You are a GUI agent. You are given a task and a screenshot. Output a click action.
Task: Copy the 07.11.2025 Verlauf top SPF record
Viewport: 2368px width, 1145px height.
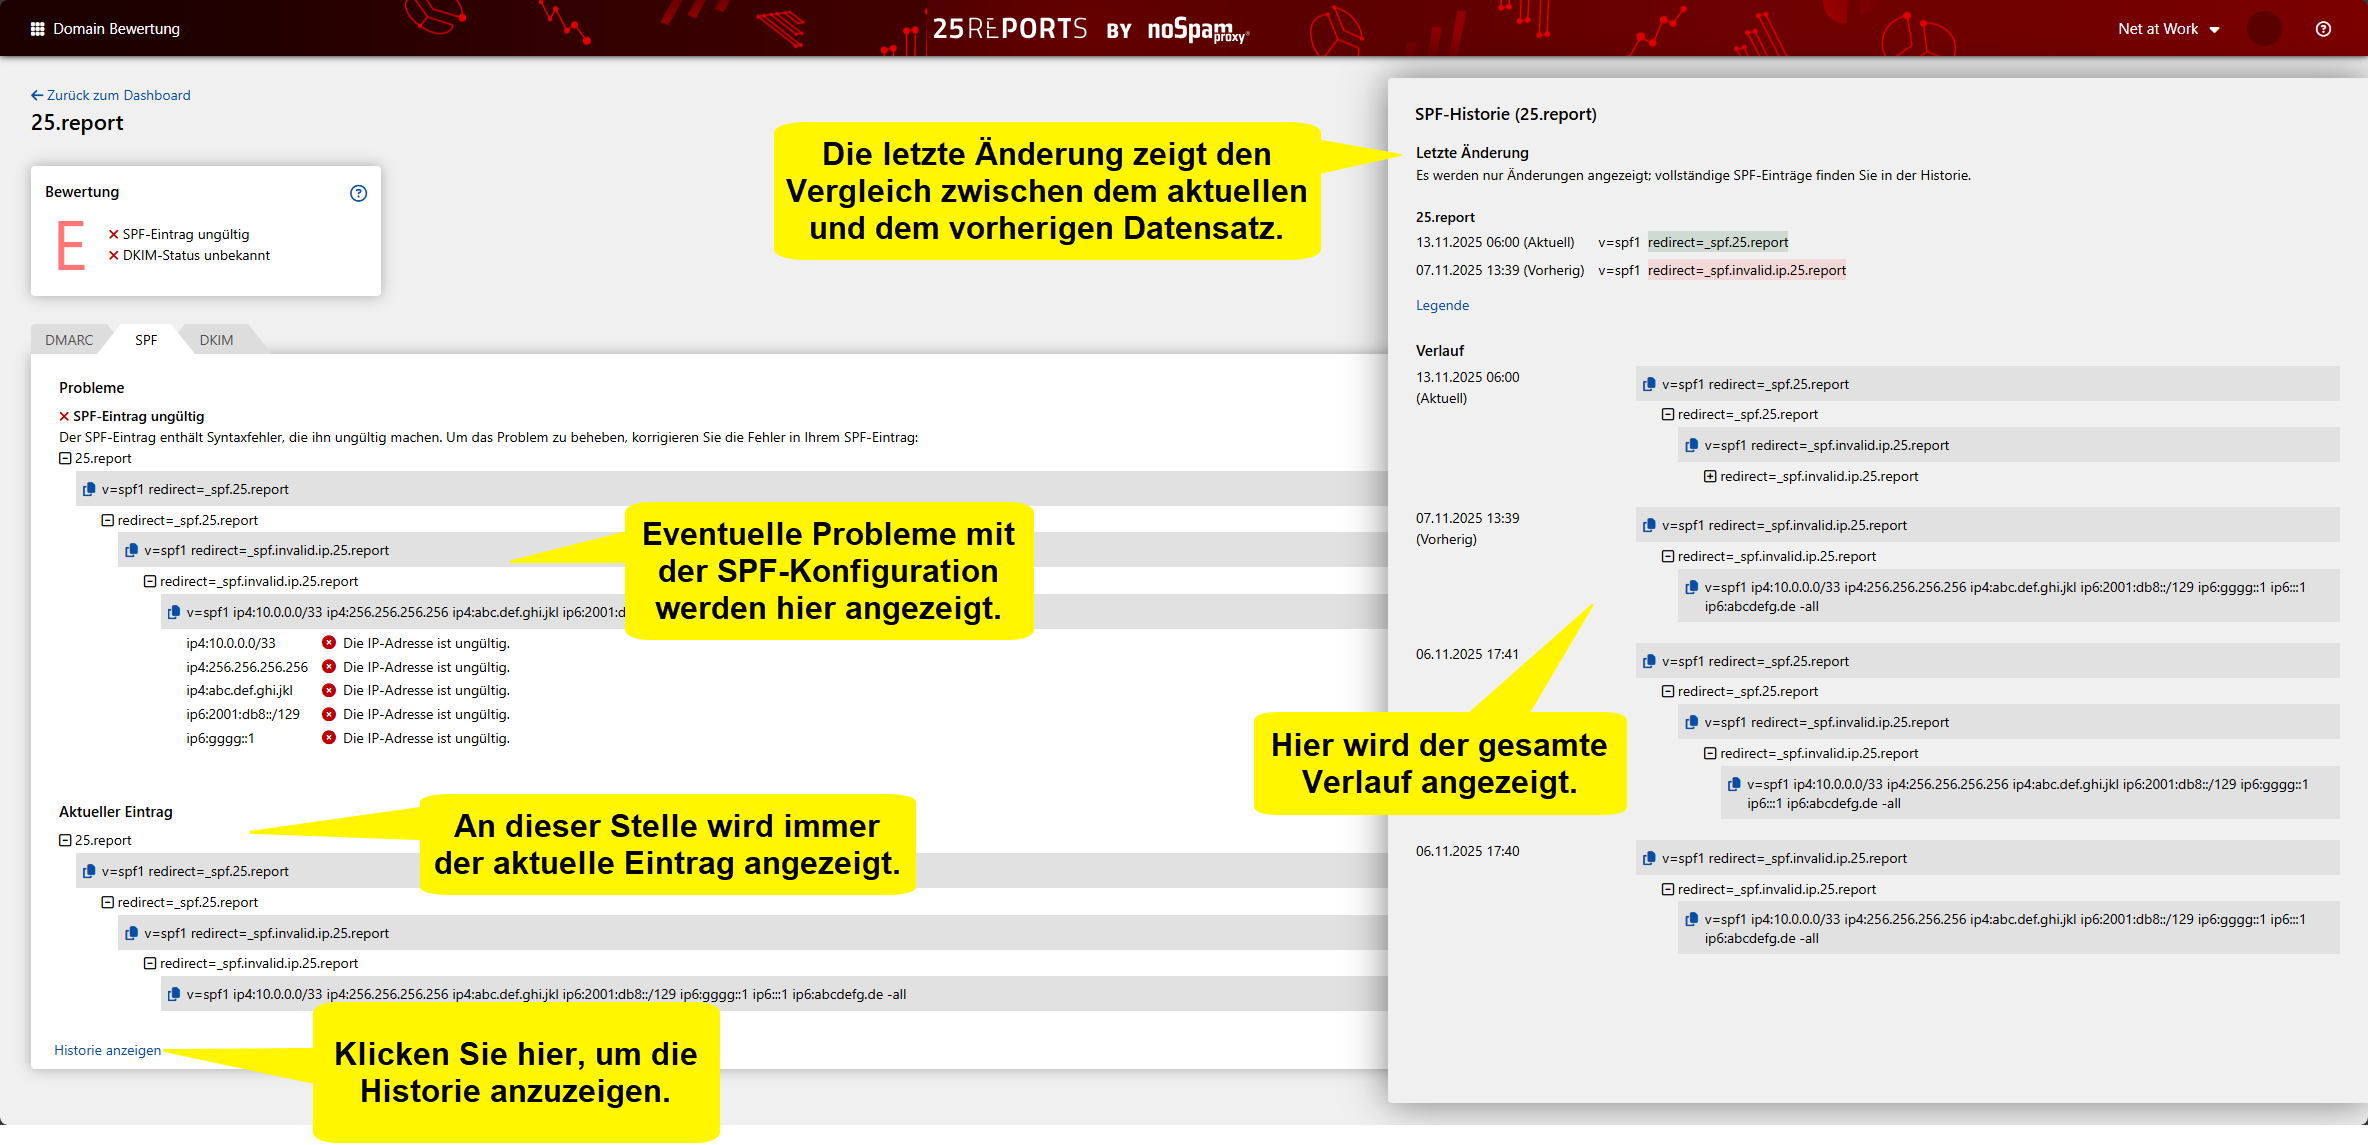click(1649, 525)
